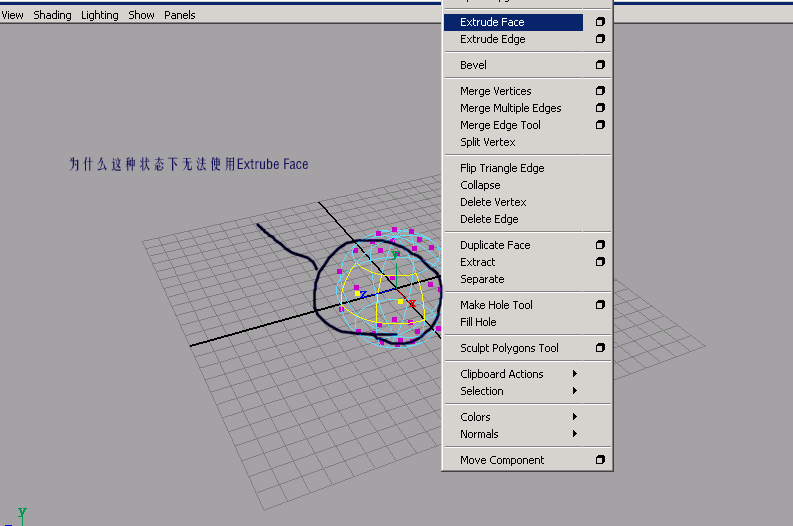Activate the Merge Edge Tool entry

click(x=513, y=125)
